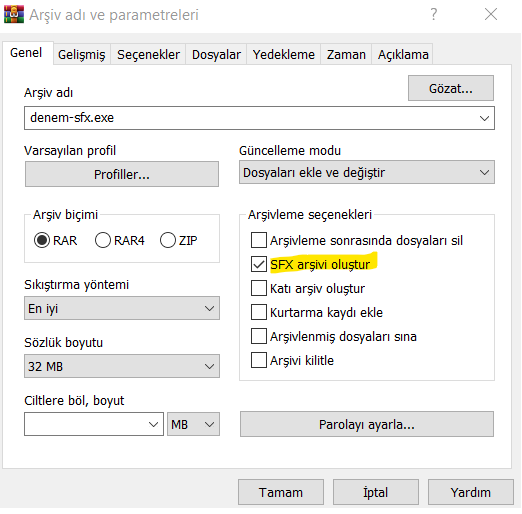This screenshot has width=522, height=514.
Task: Tick the Katı arşiv oluştur checkbox
Action: 259,288
